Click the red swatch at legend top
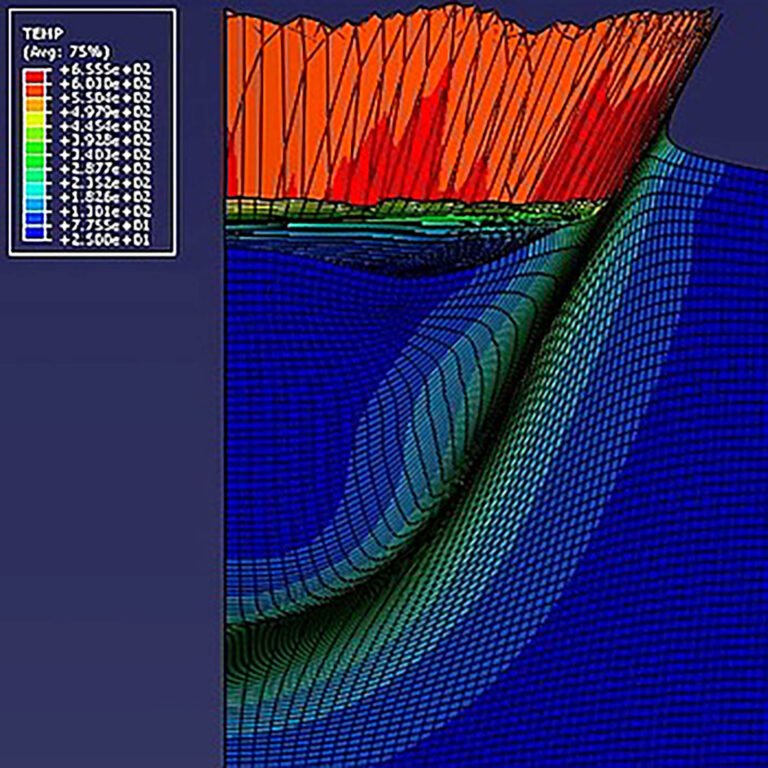 [x=35, y=76]
